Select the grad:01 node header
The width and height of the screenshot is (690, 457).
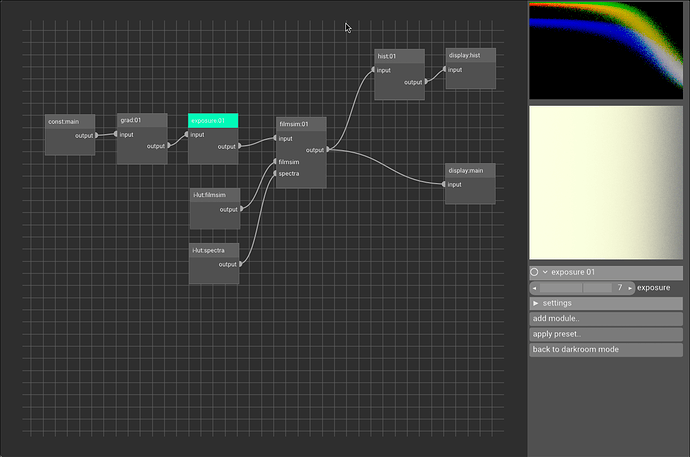click(141, 120)
